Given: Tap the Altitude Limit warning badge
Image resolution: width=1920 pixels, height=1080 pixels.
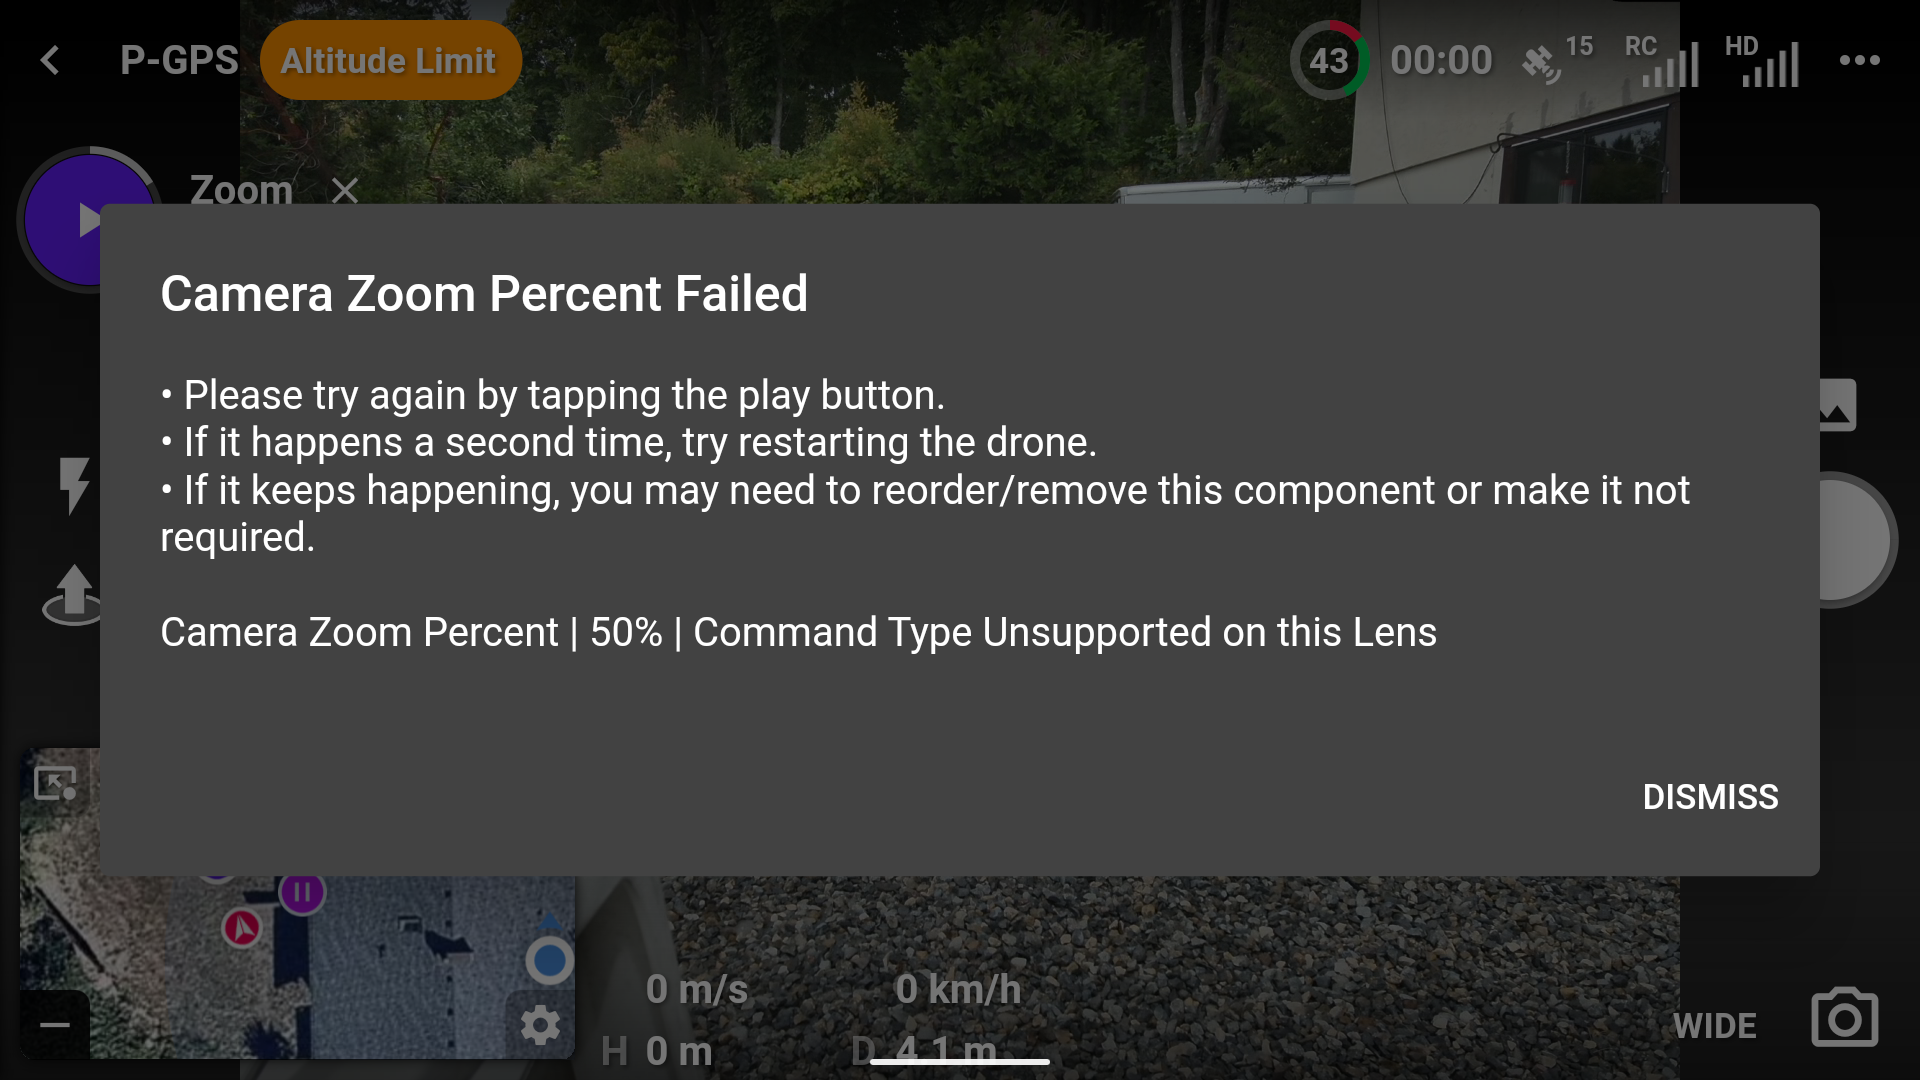Looking at the screenshot, I should pos(390,60).
